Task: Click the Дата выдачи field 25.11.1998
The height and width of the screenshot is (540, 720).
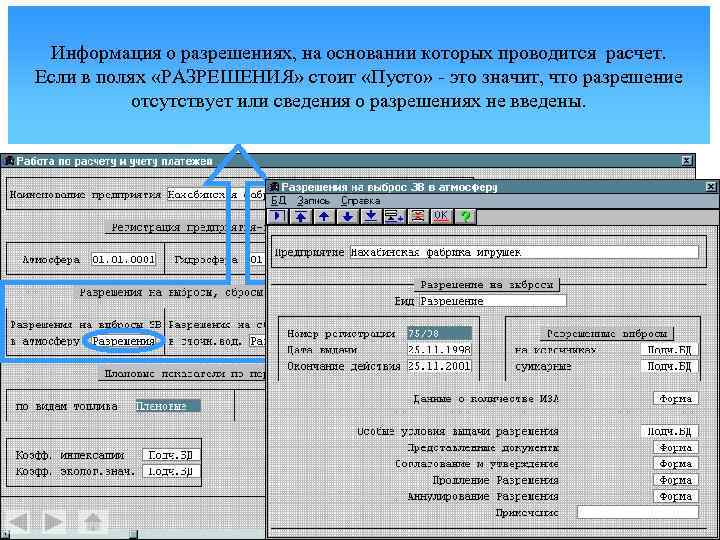Action: click(x=439, y=350)
